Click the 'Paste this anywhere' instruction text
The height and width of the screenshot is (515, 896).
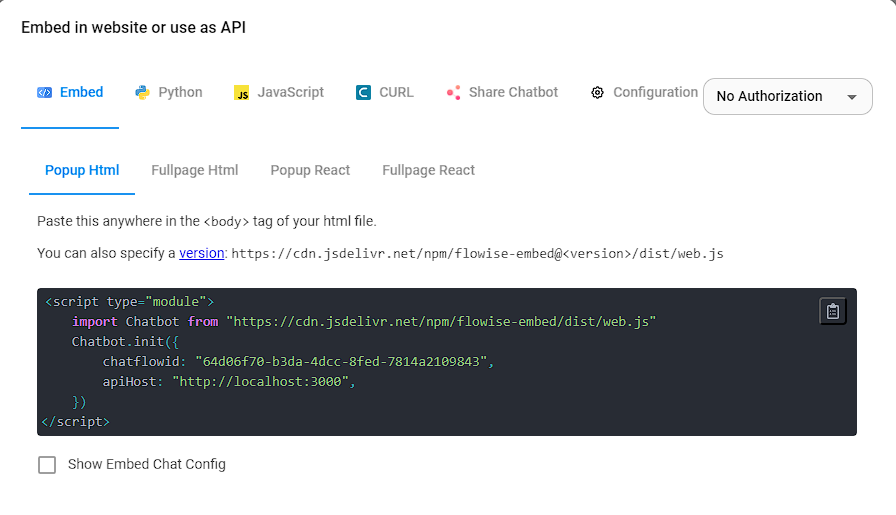pyautogui.click(x=207, y=221)
